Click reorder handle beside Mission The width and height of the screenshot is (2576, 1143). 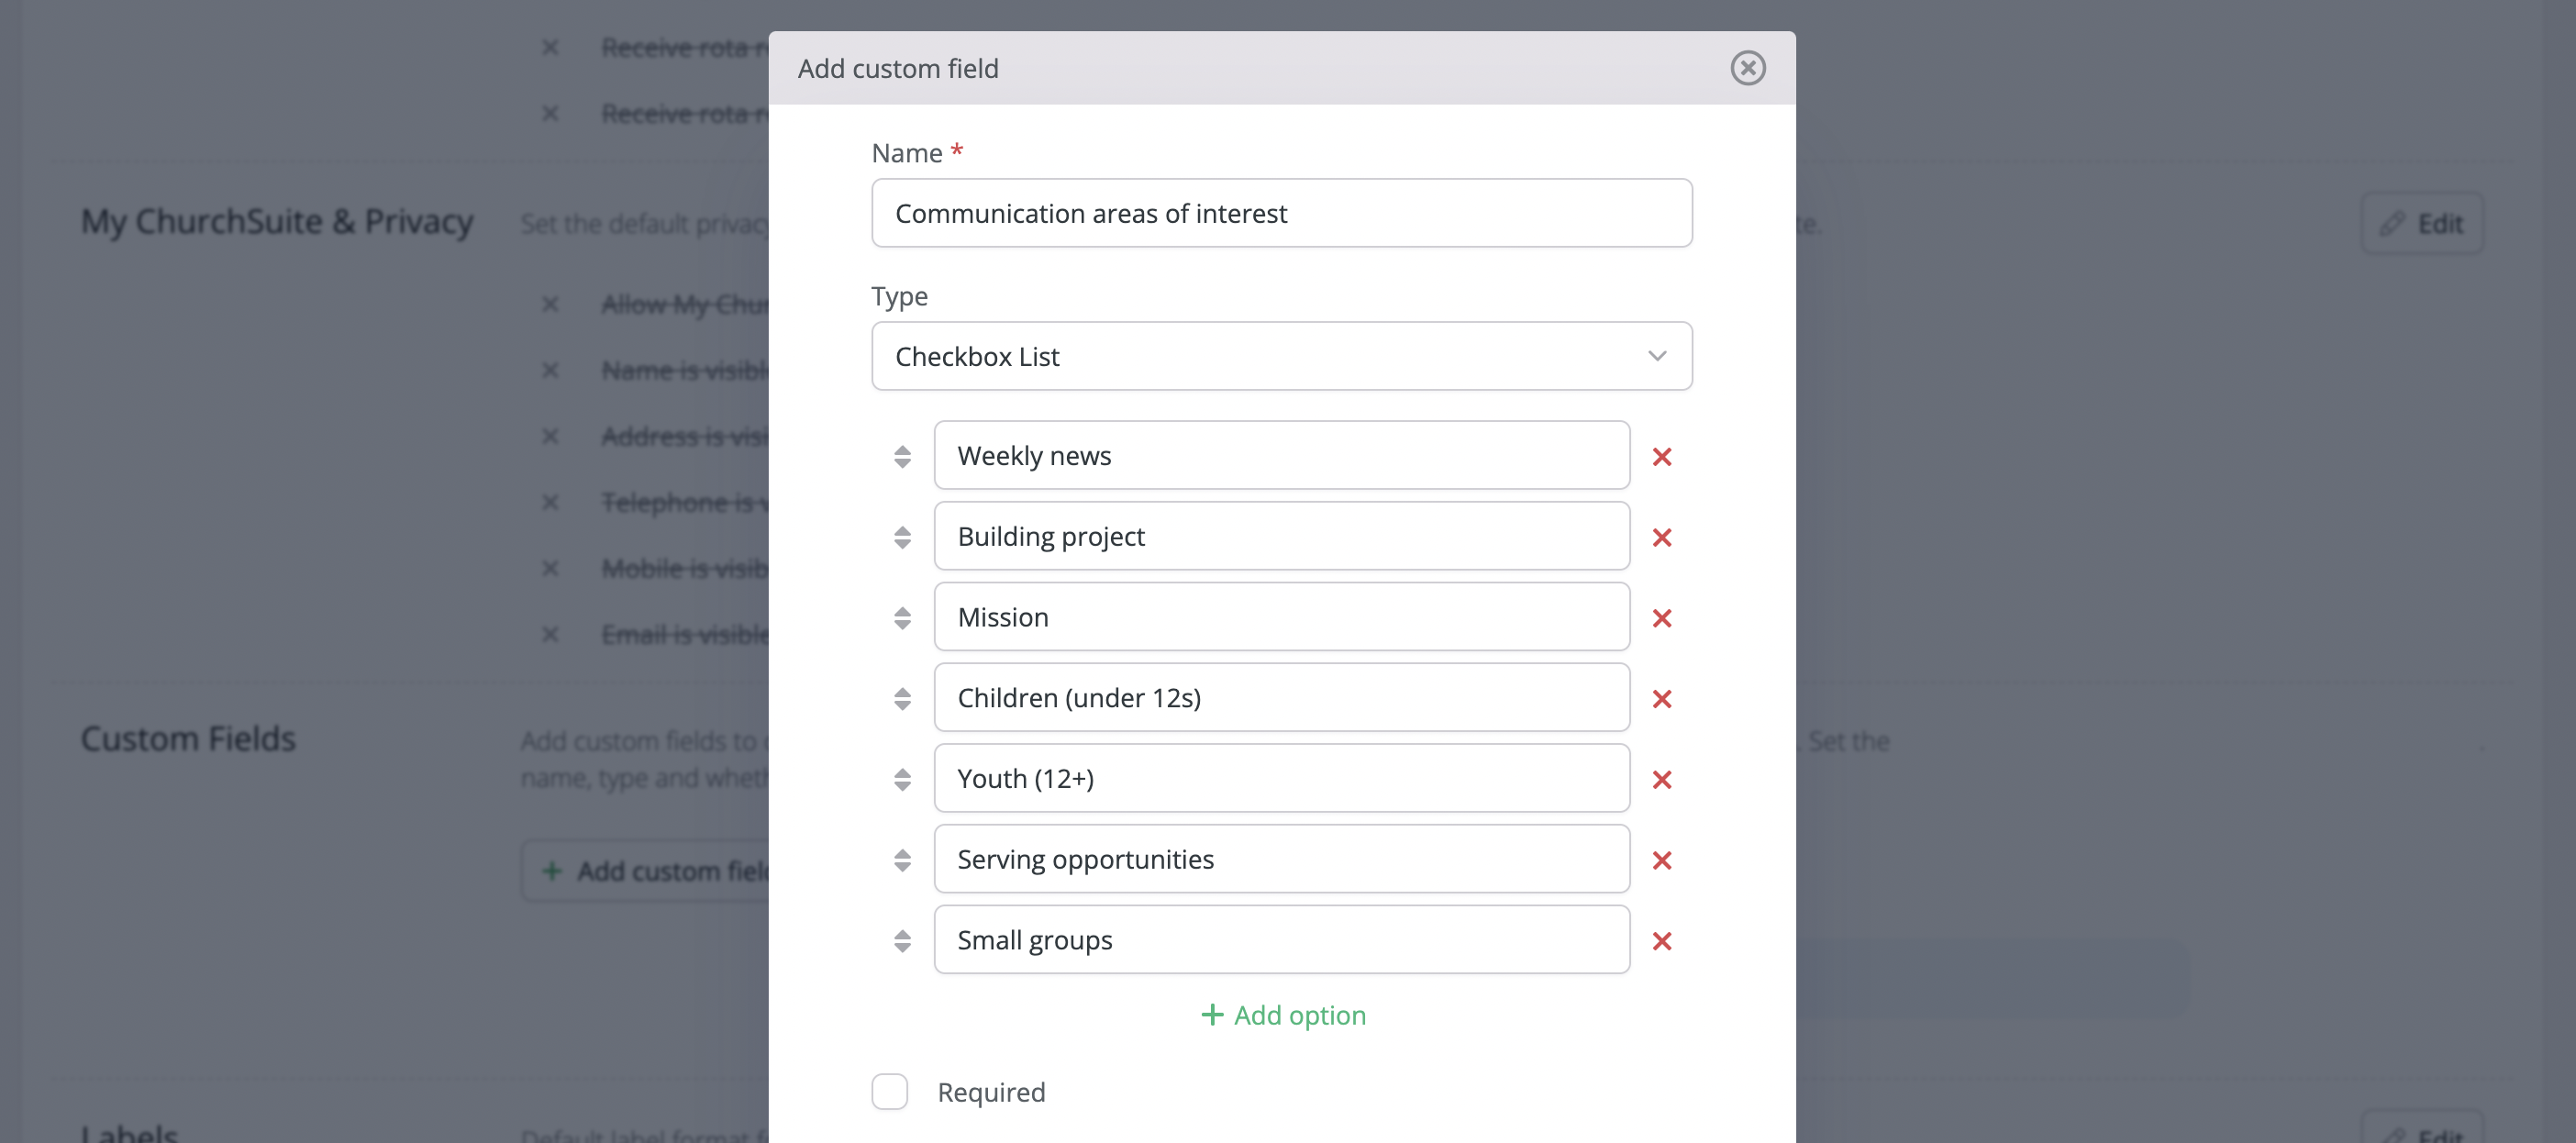[902, 618]
